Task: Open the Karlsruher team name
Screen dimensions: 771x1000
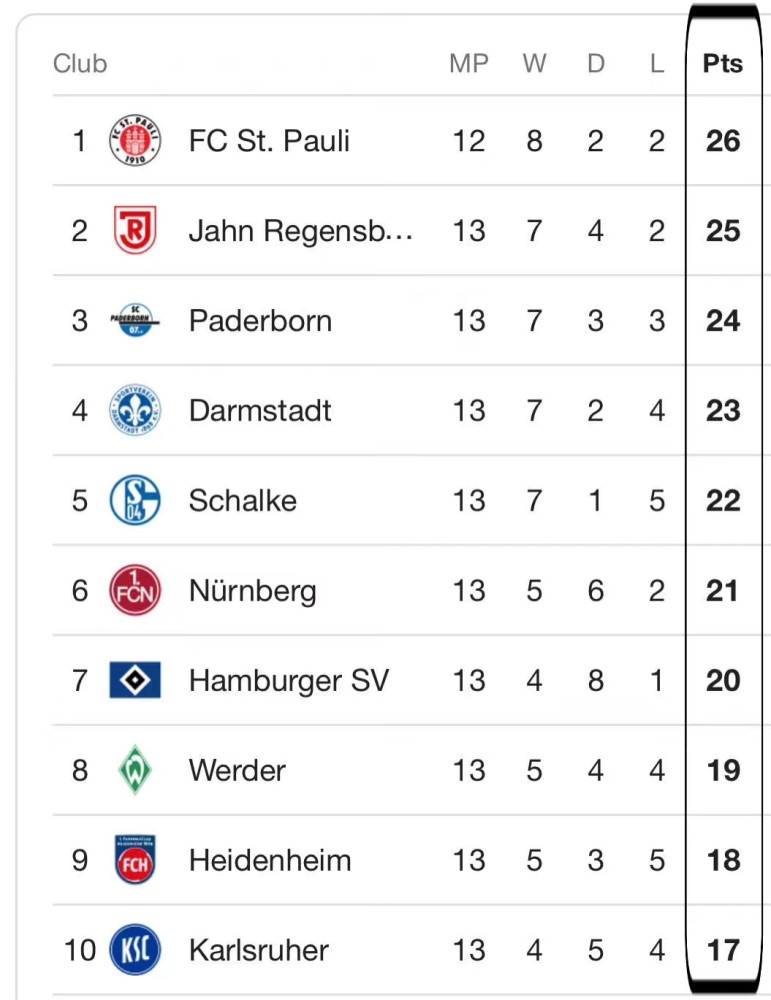Action: pos(259,950)
